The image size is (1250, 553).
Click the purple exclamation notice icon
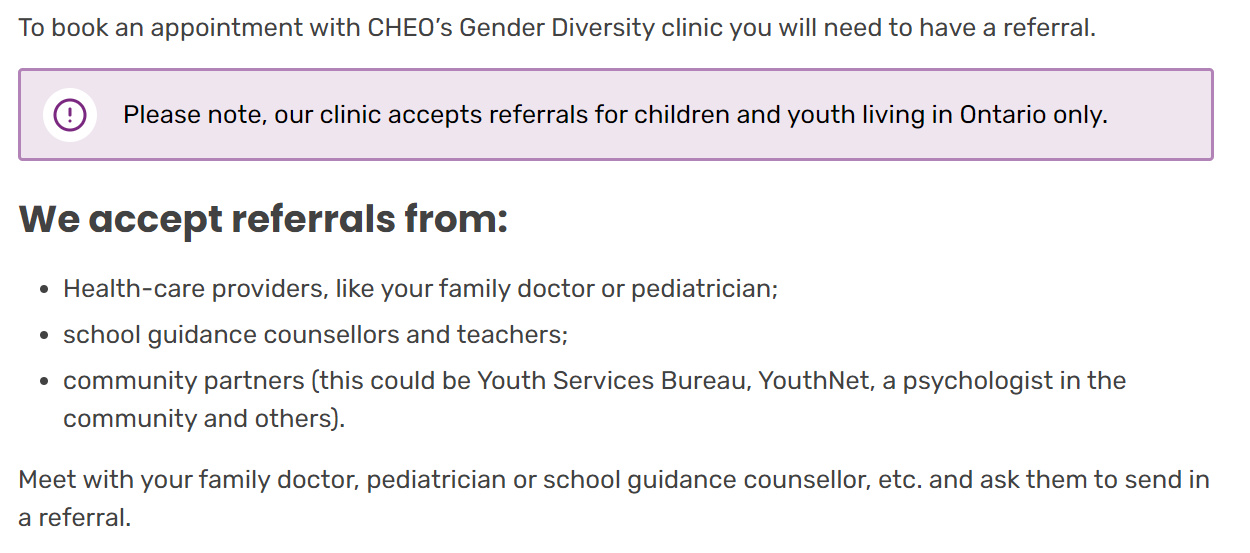(70, 115)
